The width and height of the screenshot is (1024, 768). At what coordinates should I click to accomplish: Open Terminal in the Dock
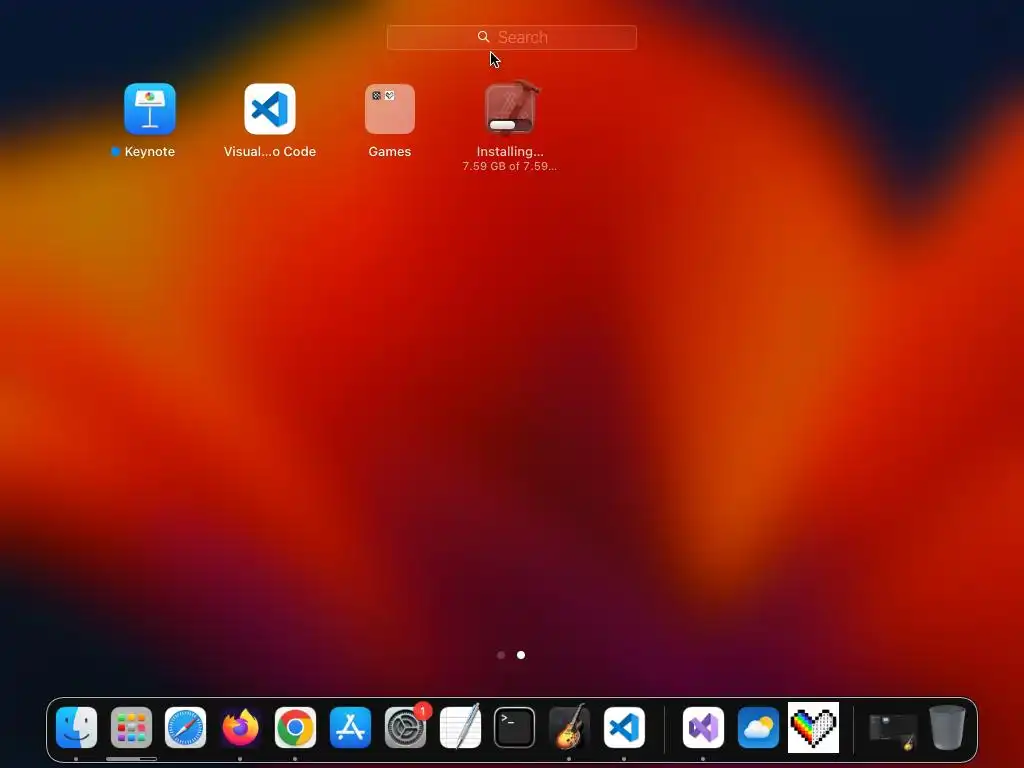[515, 728]
